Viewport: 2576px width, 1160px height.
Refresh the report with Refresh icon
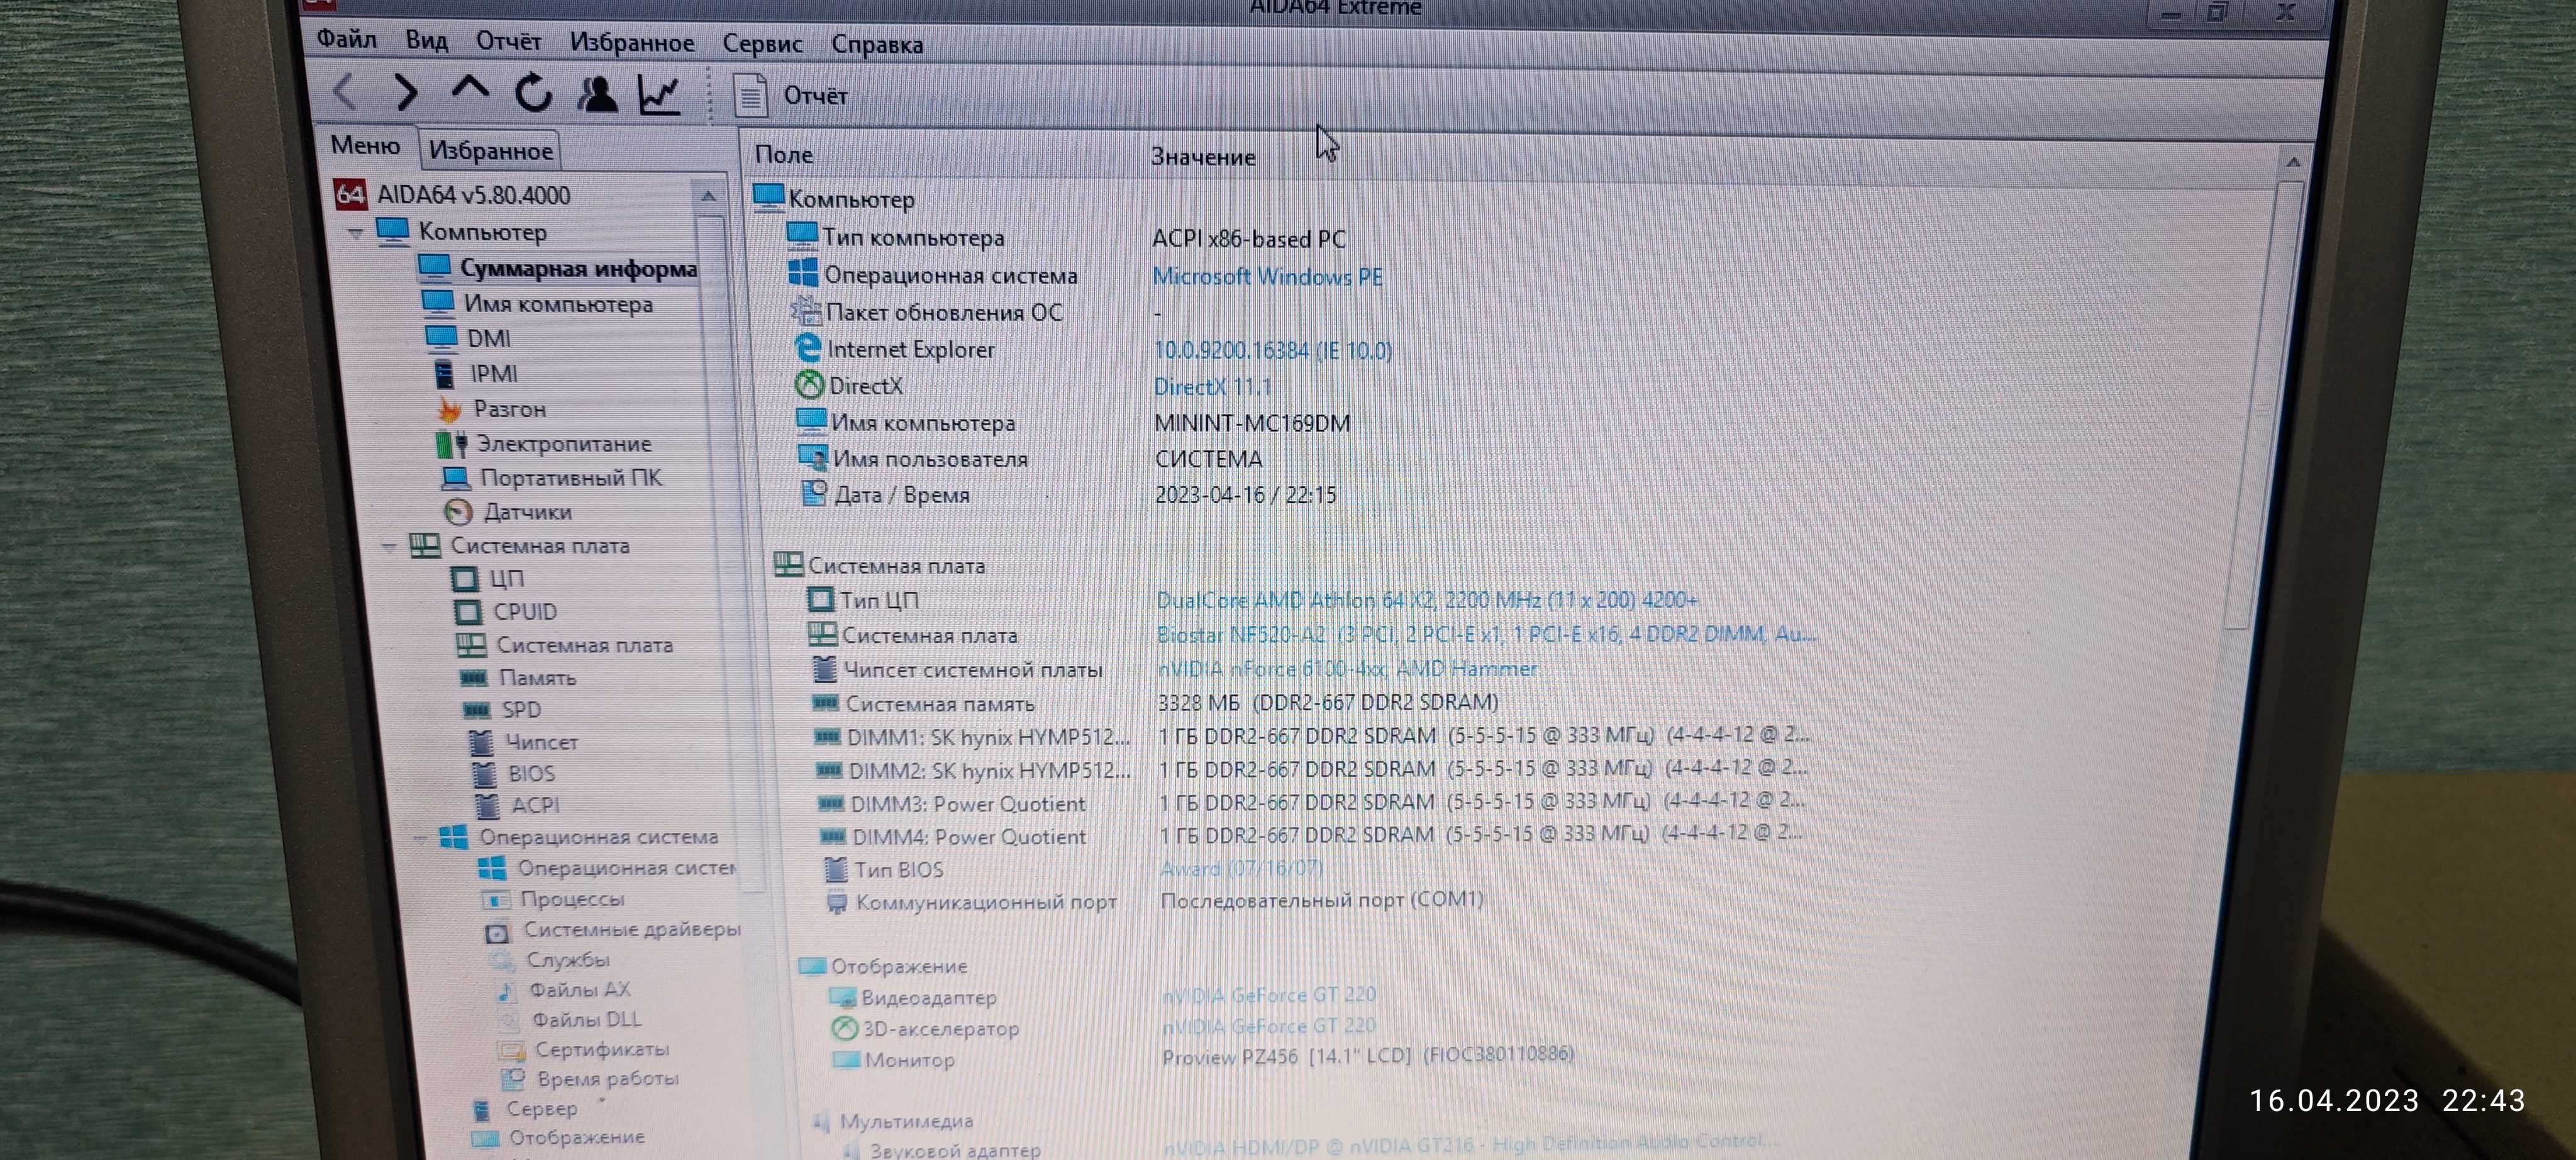533,93
